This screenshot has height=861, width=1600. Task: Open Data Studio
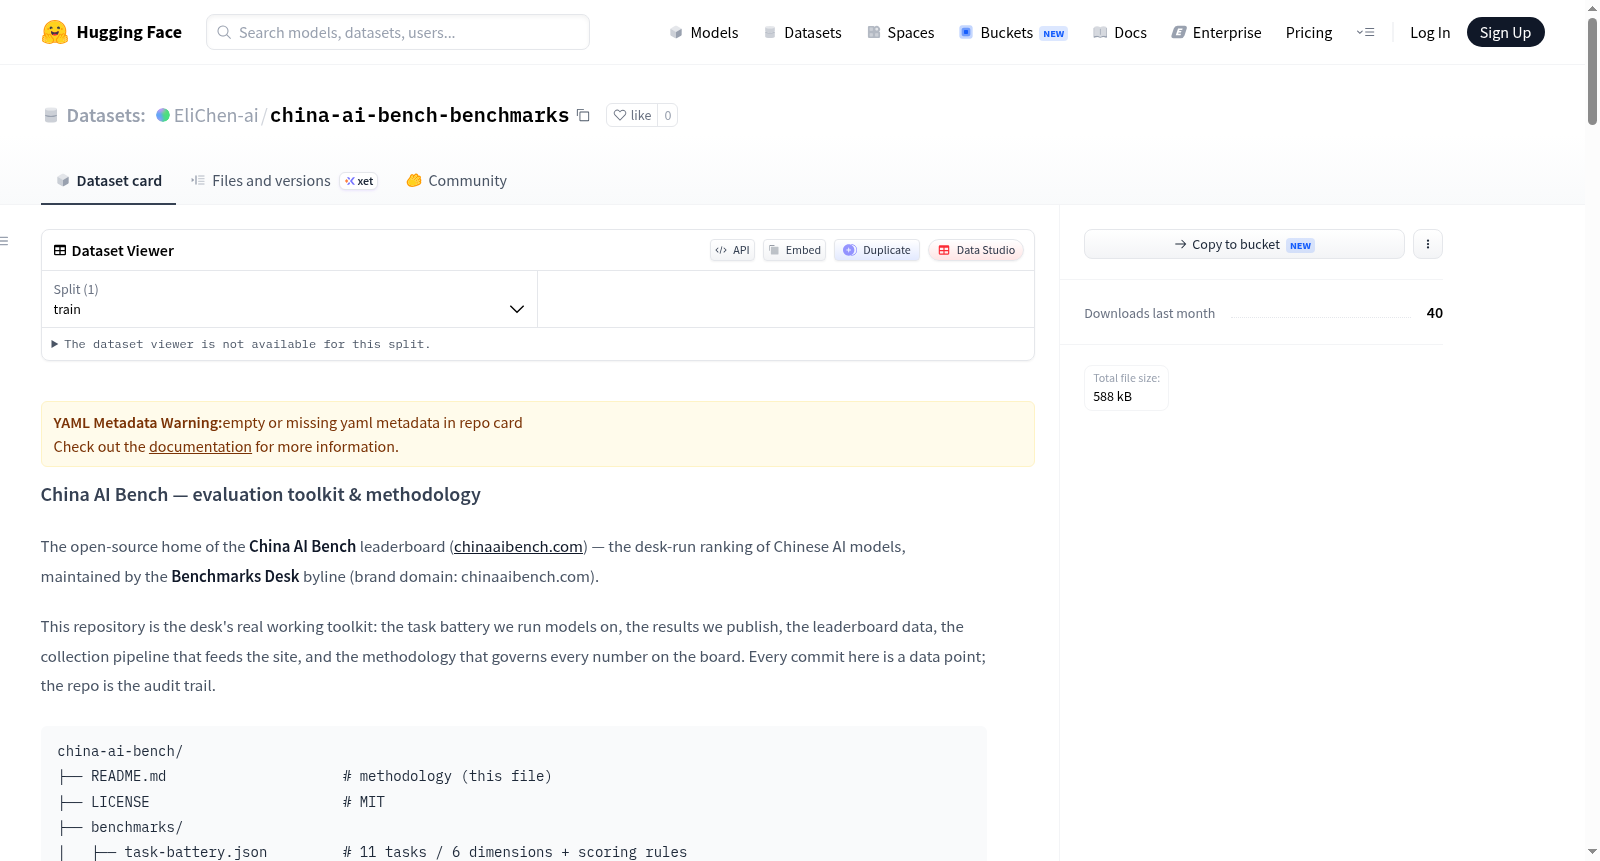coord(976,250)
